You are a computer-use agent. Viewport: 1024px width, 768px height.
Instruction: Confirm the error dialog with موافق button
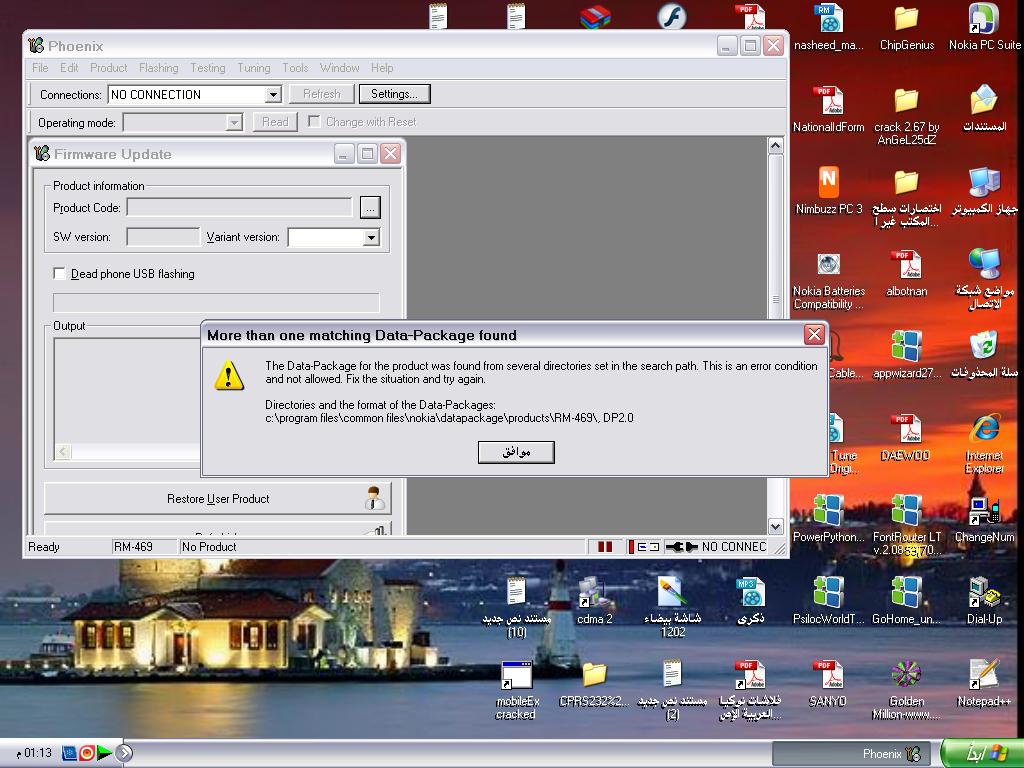pyautogui.click(x=517, y=452)
